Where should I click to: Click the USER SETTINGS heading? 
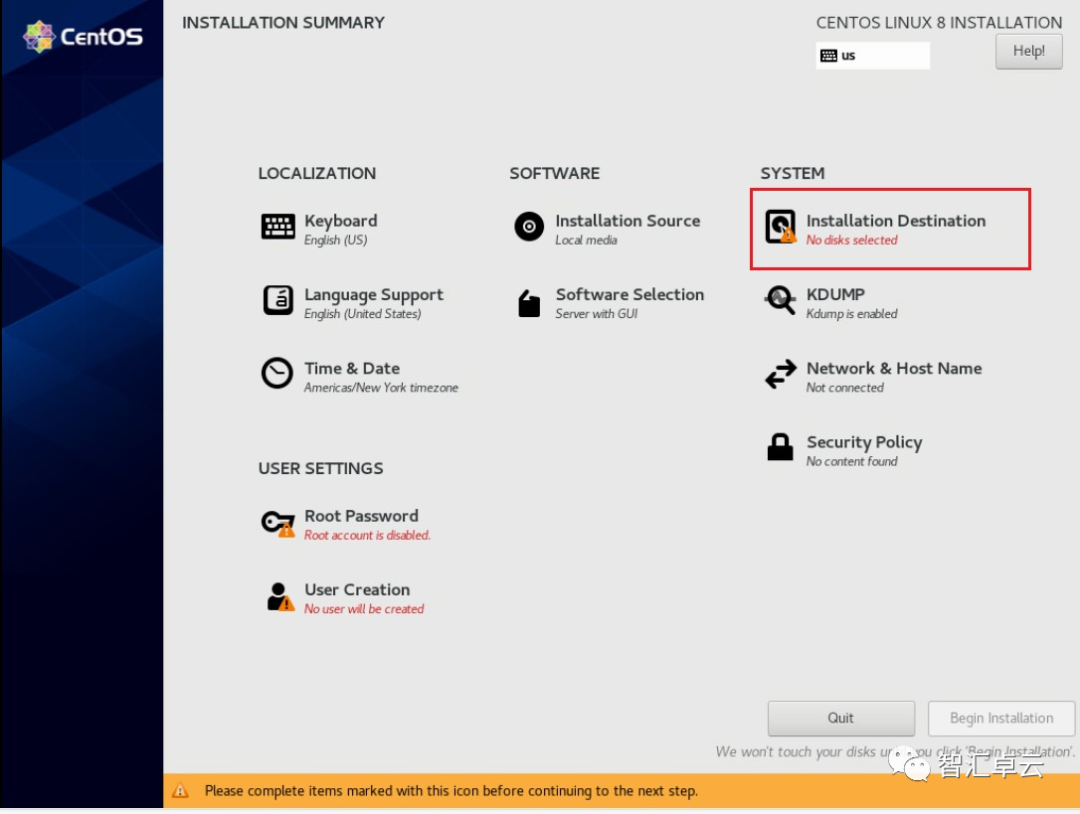tap(320, 468)
